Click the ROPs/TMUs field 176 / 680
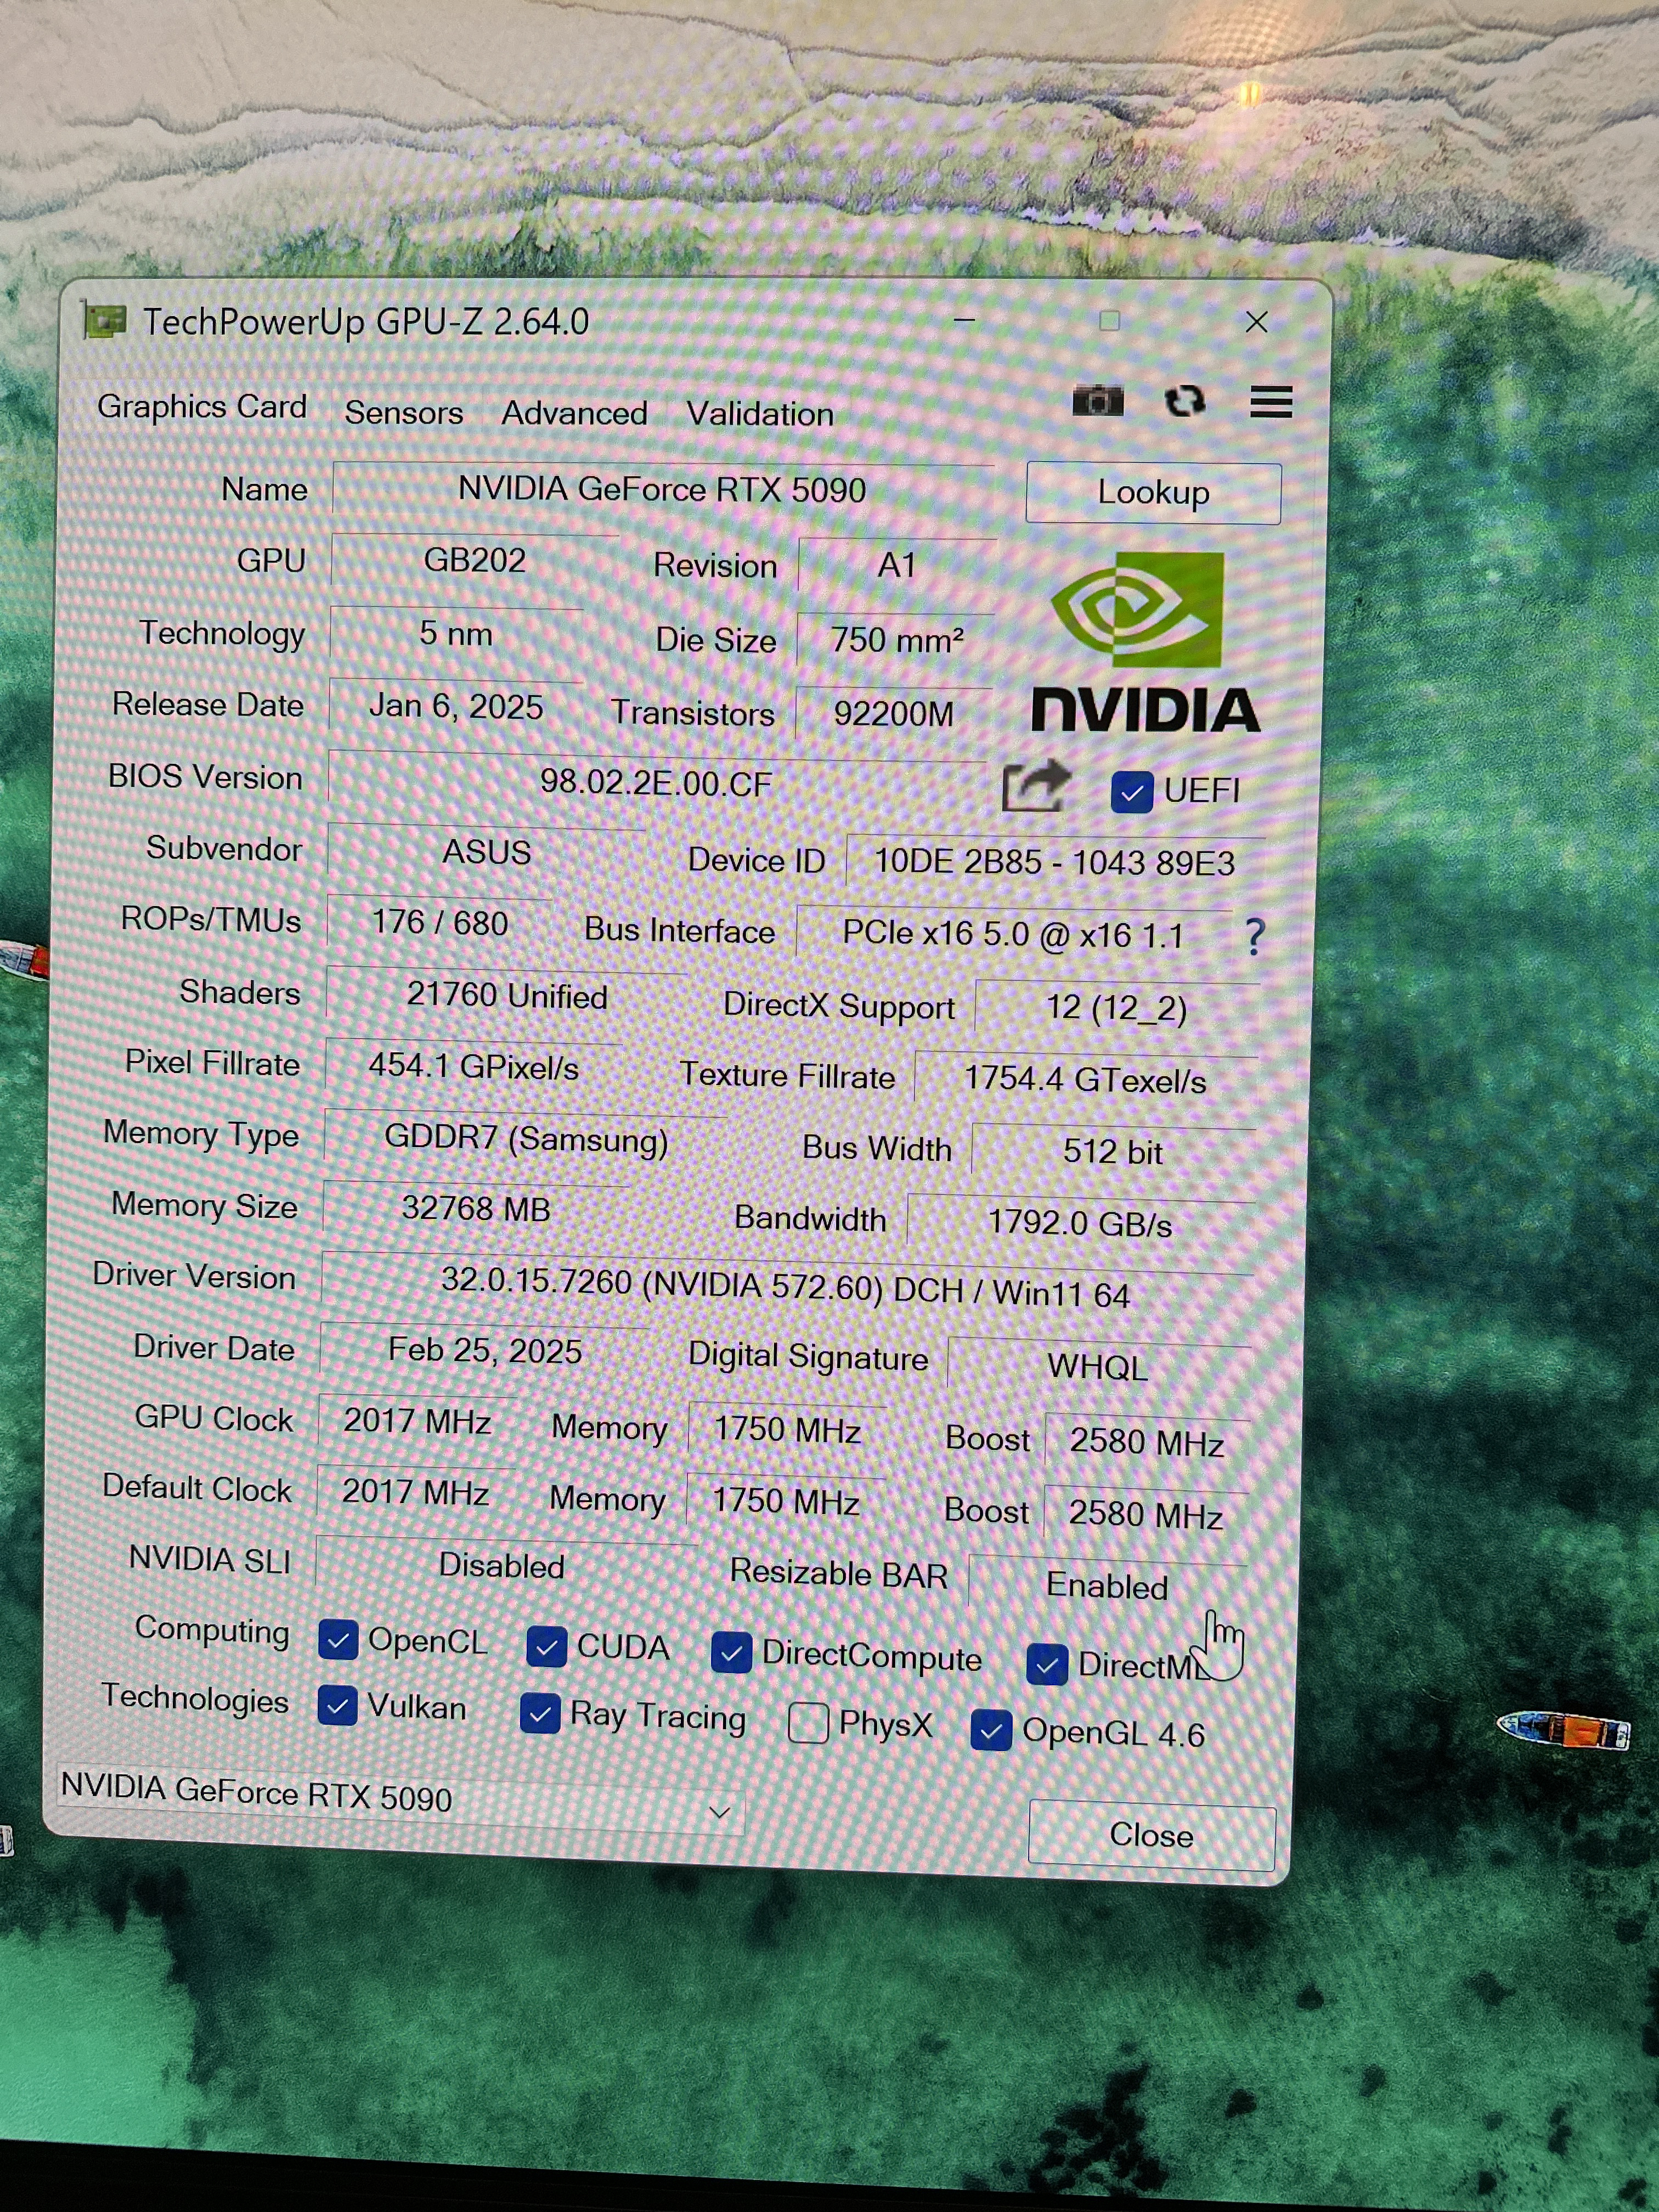Viewport: 1659px width, 2212px height. coord(440,922)
